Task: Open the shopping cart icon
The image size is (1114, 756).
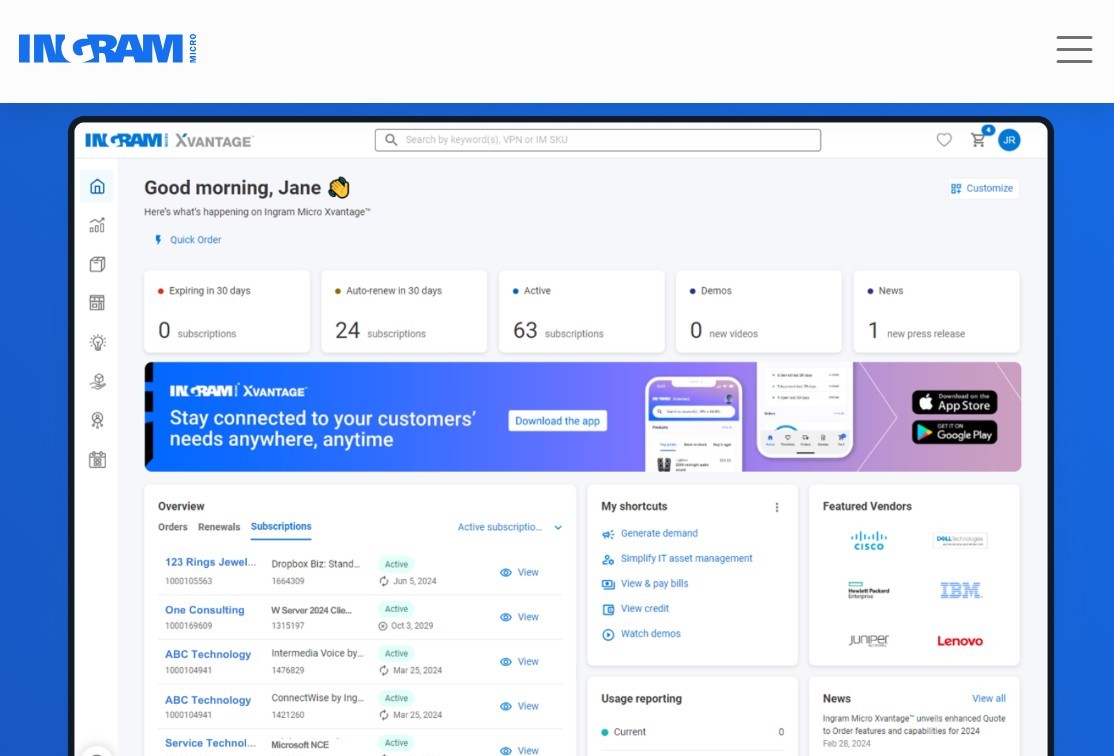Action: [979, 140]
